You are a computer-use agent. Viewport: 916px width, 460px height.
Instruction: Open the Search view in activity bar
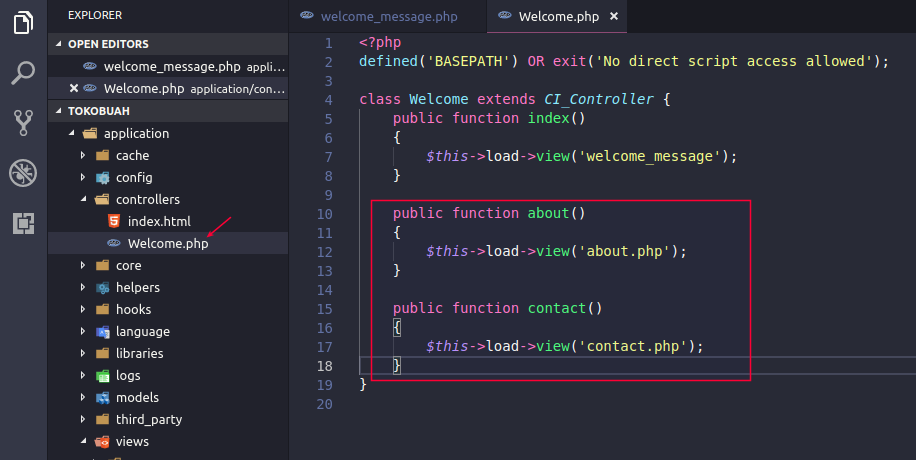coord(23,72)
